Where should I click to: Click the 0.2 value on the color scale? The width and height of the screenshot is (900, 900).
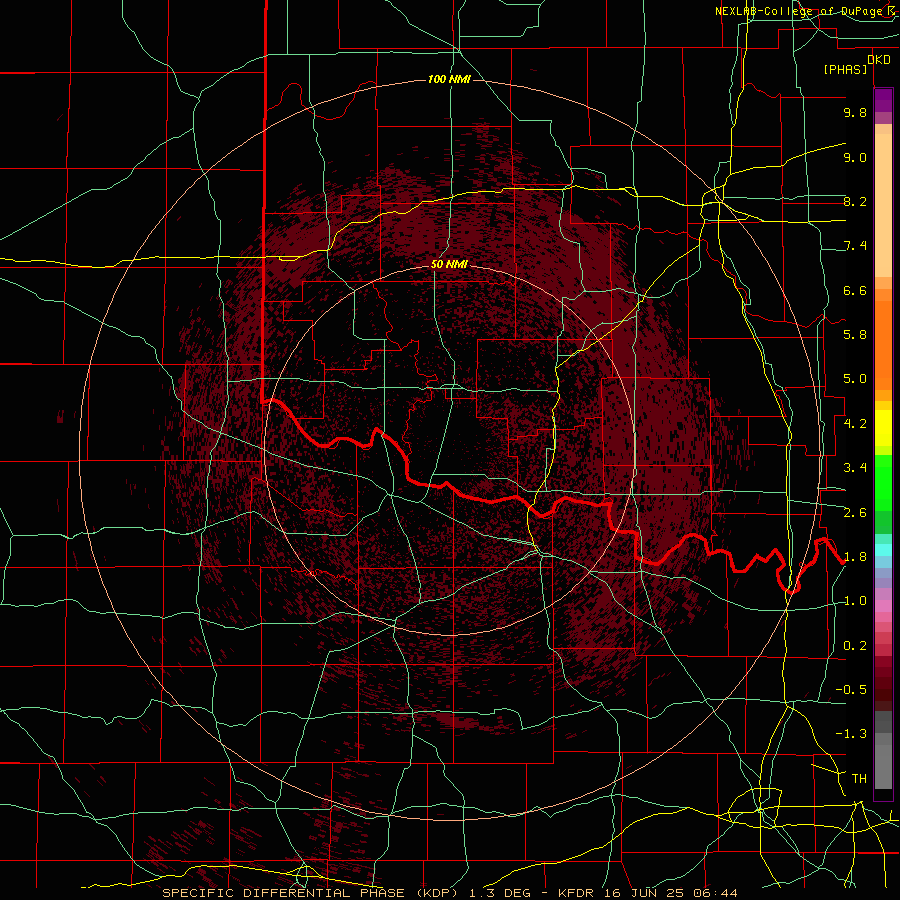point(855,646)
